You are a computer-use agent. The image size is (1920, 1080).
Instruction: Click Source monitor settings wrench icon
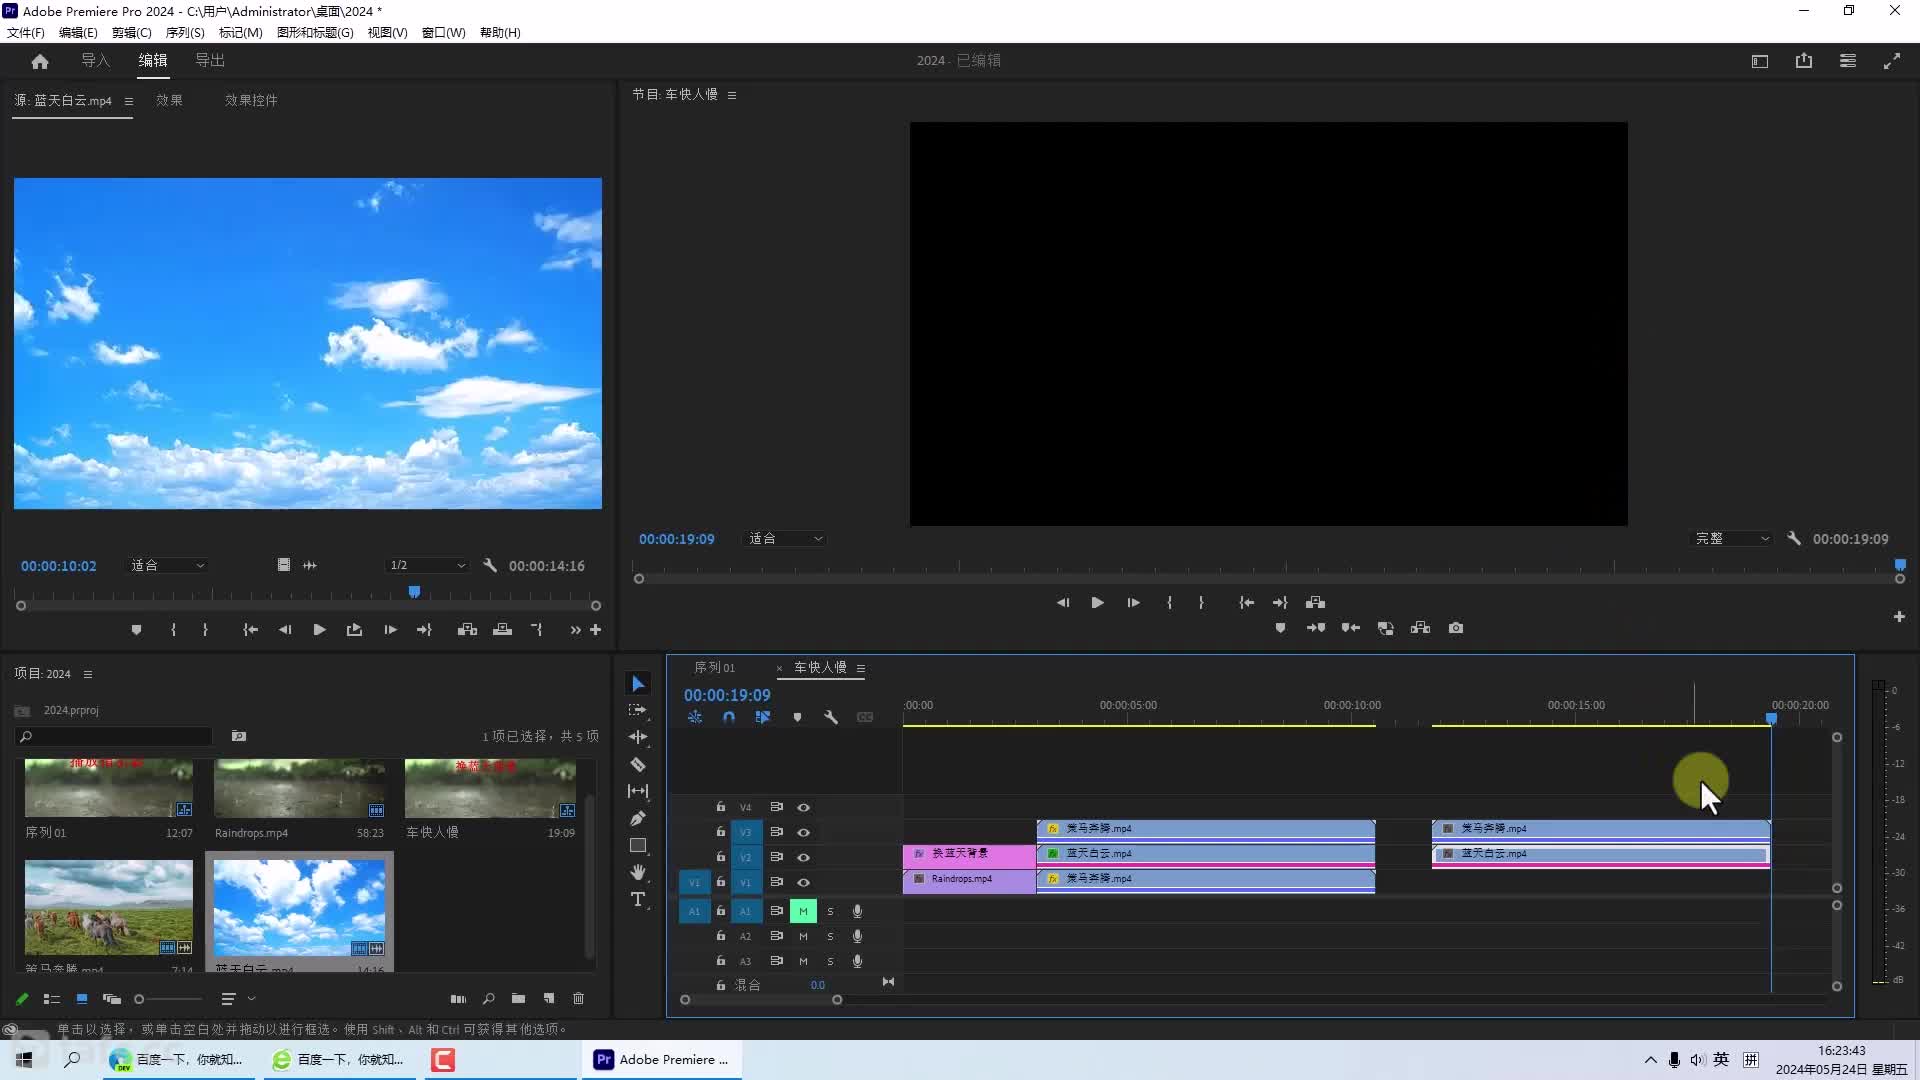[490, 565]
